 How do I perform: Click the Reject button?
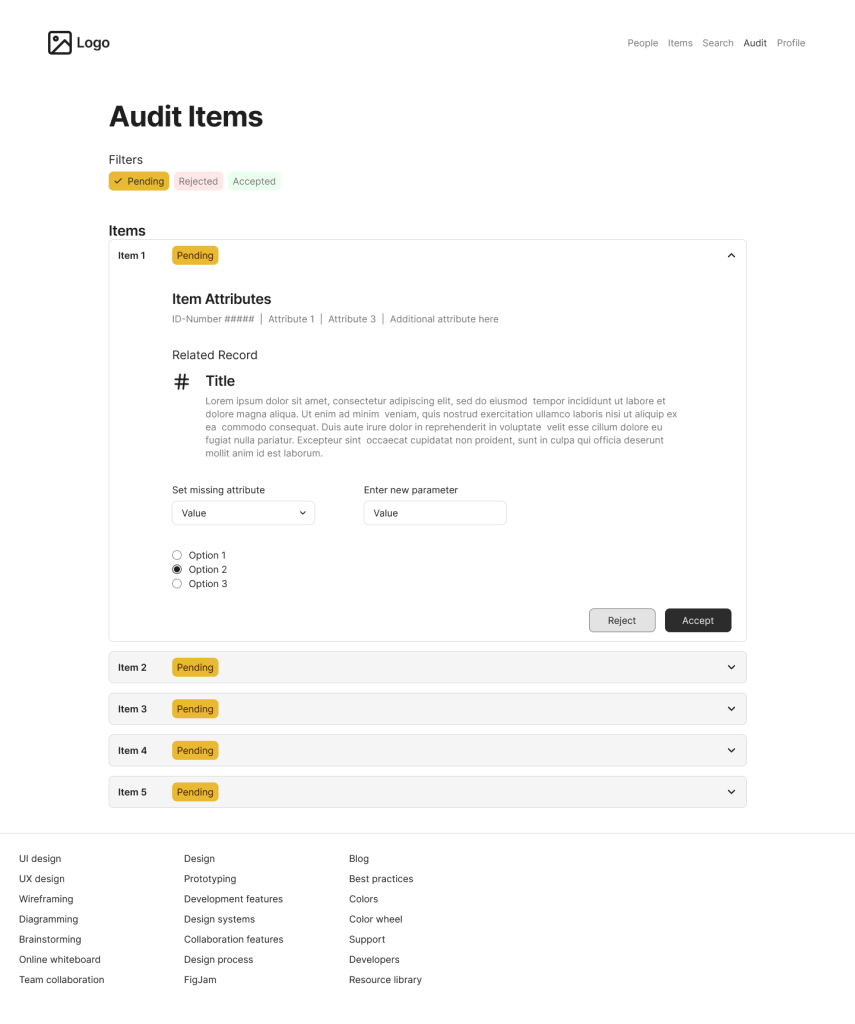click(x=622, y=620)
